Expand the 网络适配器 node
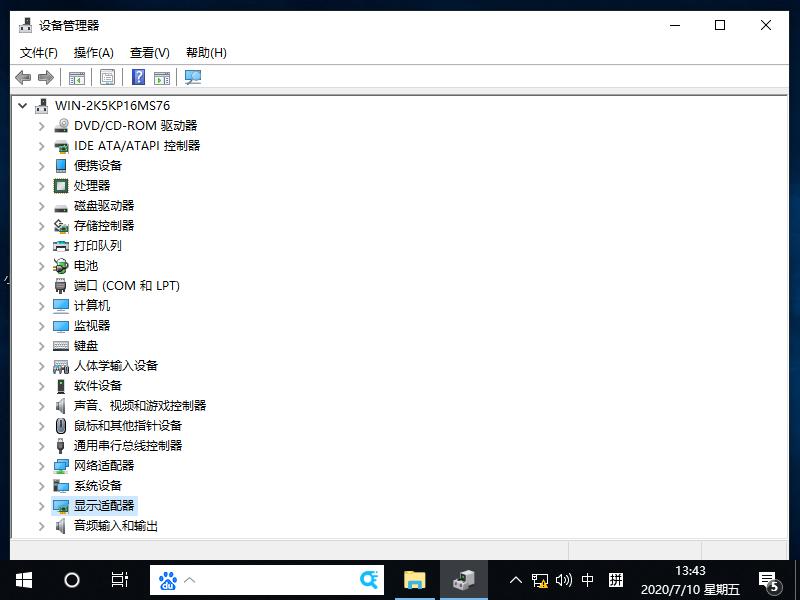Viewport: 800px width, 600px height. coord(39,465)
